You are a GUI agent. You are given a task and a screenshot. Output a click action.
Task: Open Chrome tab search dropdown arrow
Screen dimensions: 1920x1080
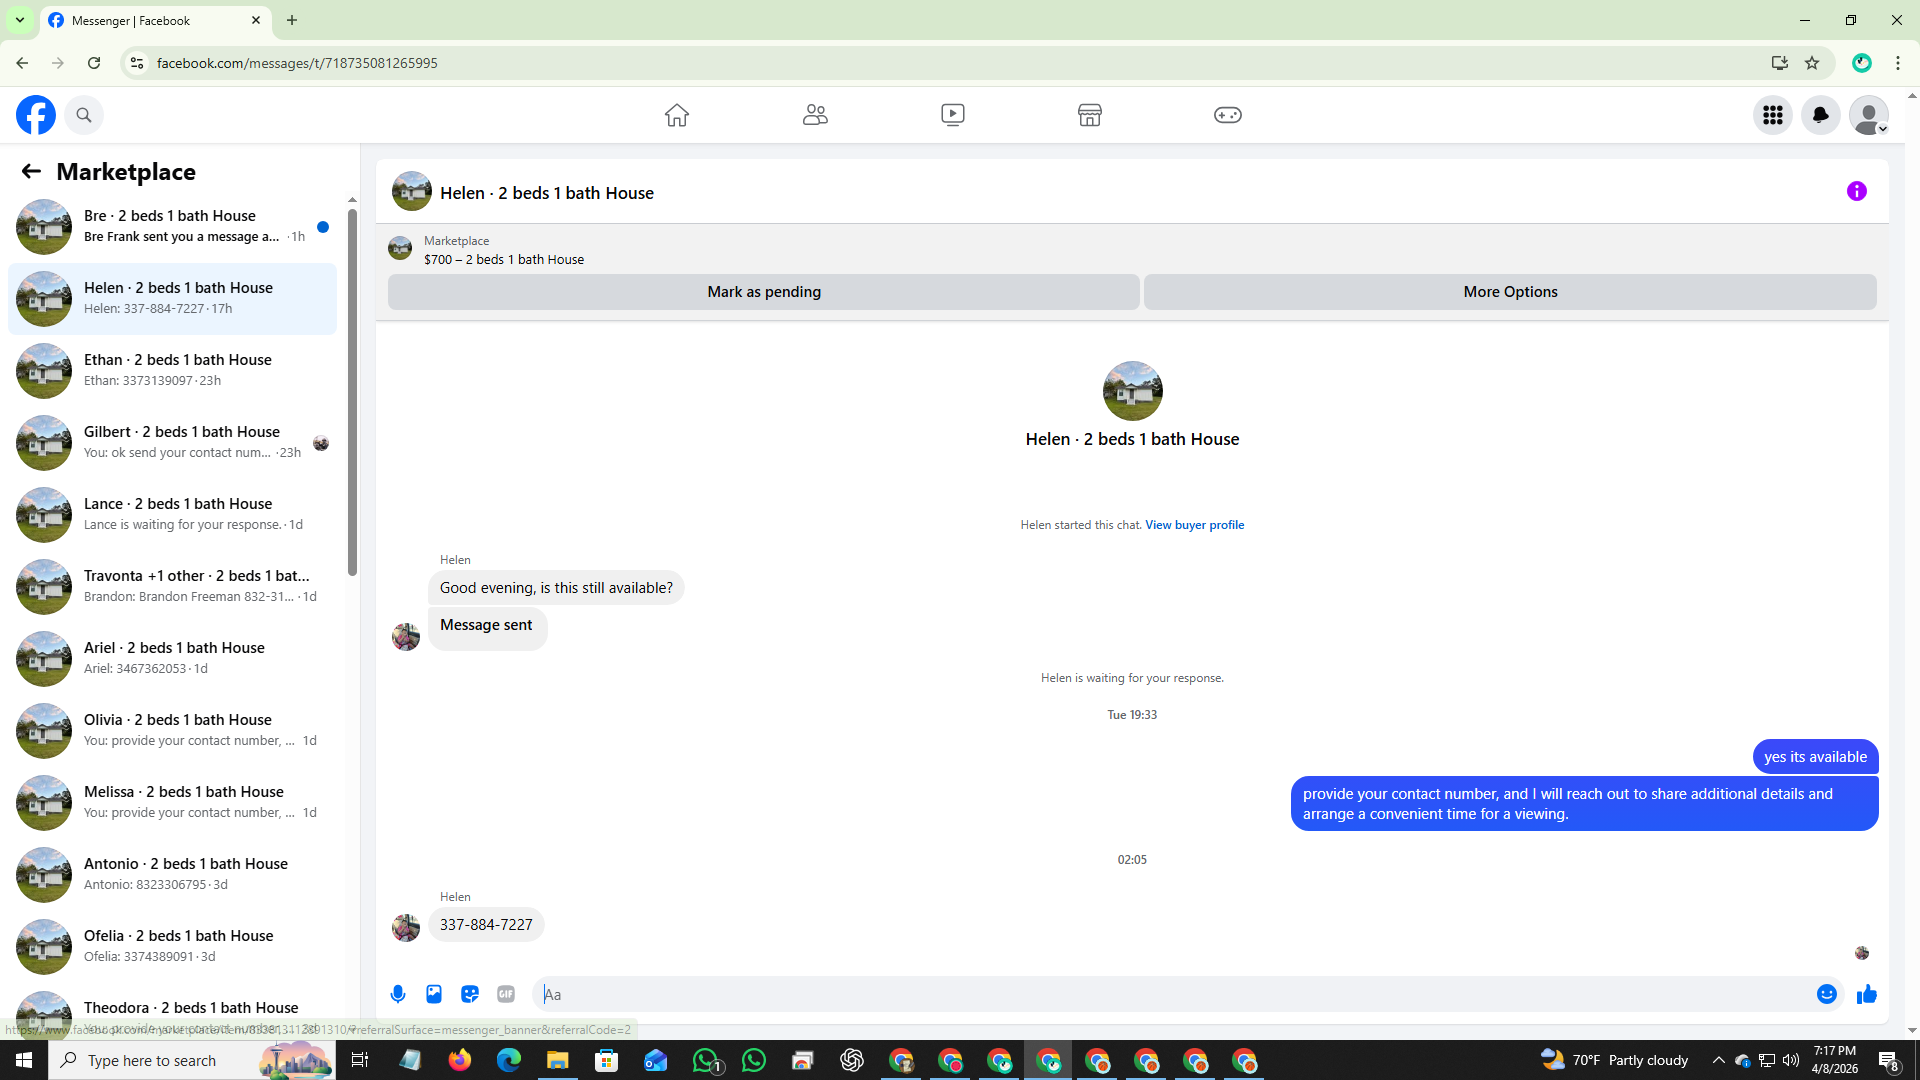point(19,20)
